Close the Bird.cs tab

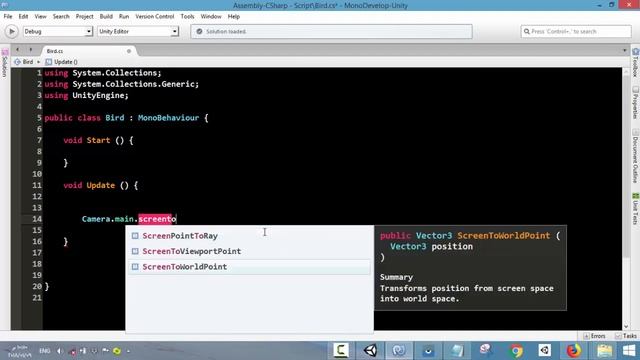[129, 51]
